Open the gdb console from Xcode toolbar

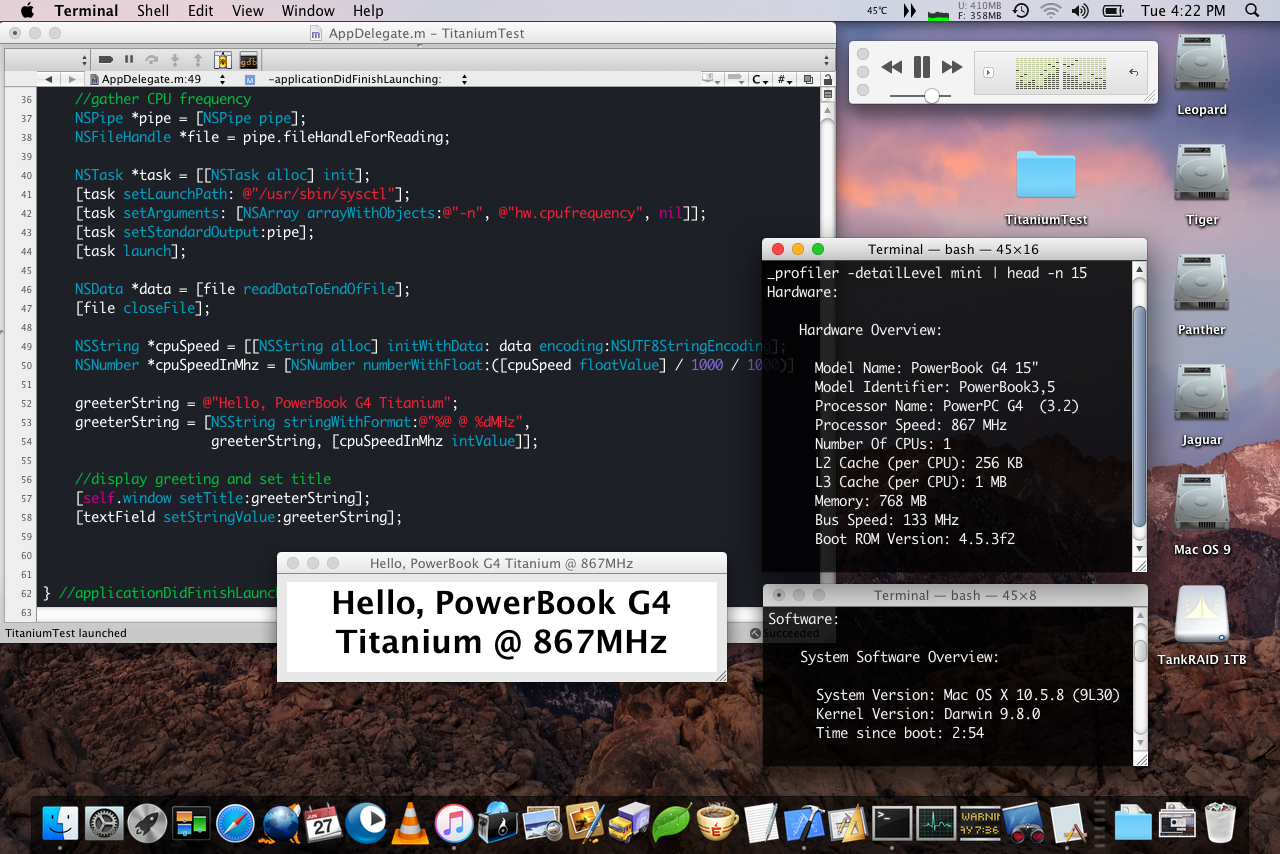(248, 60)
